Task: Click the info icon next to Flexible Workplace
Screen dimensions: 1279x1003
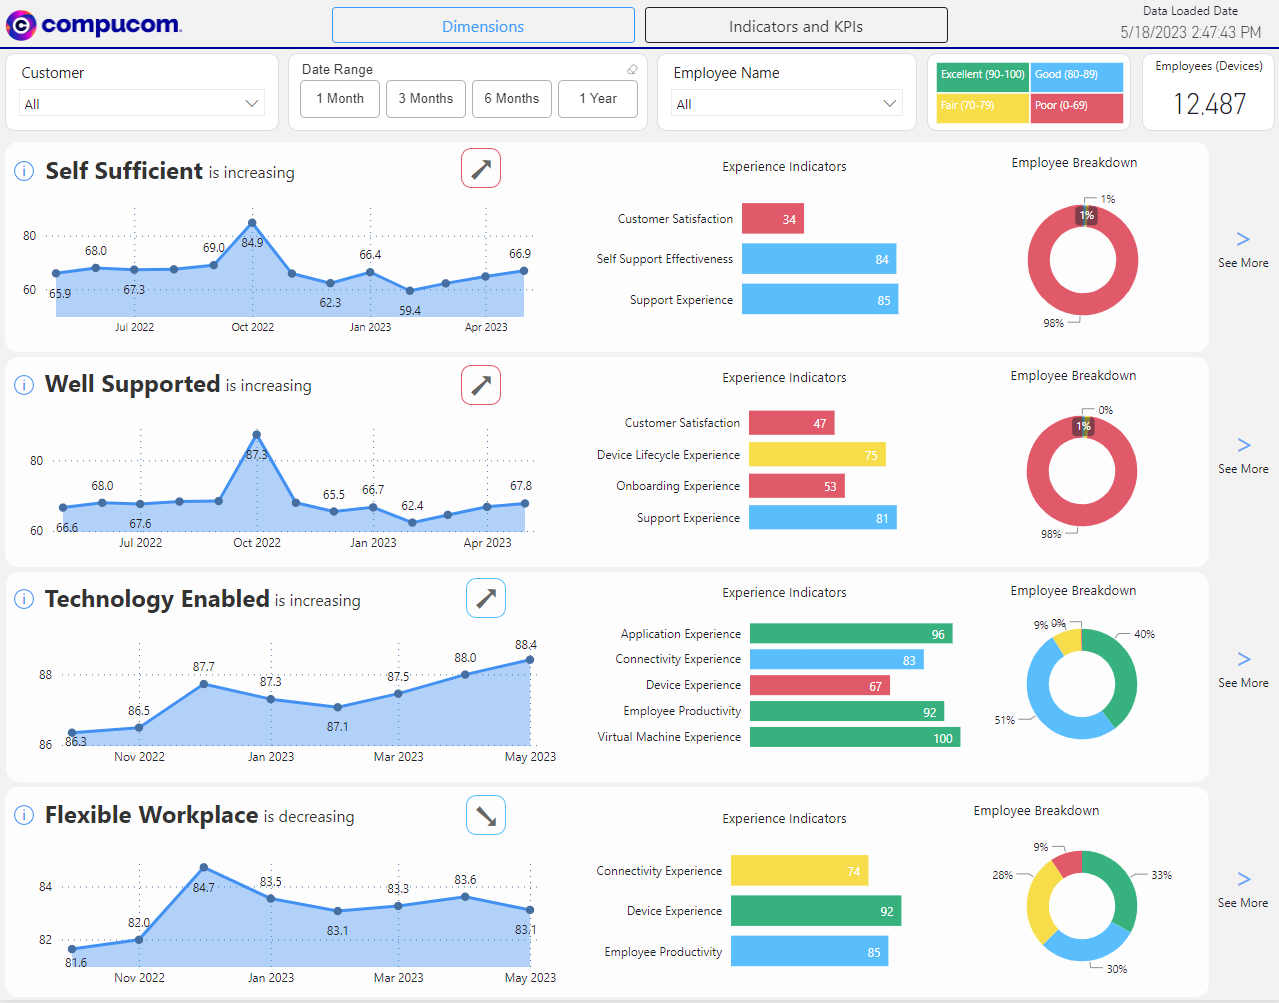Action: [x=24, y=816]
